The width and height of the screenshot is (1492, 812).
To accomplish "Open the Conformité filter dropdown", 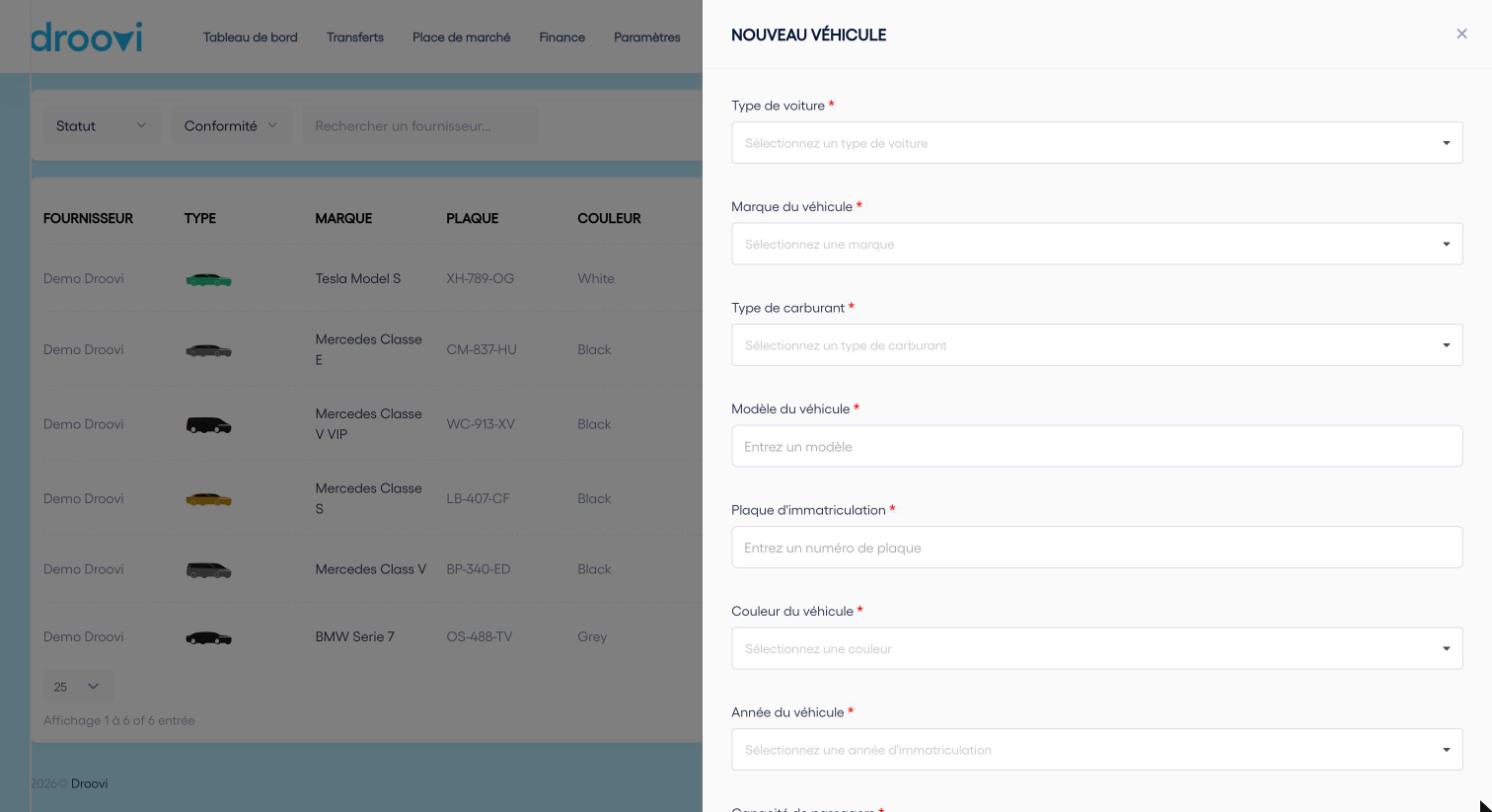I will tap(231, 126).
